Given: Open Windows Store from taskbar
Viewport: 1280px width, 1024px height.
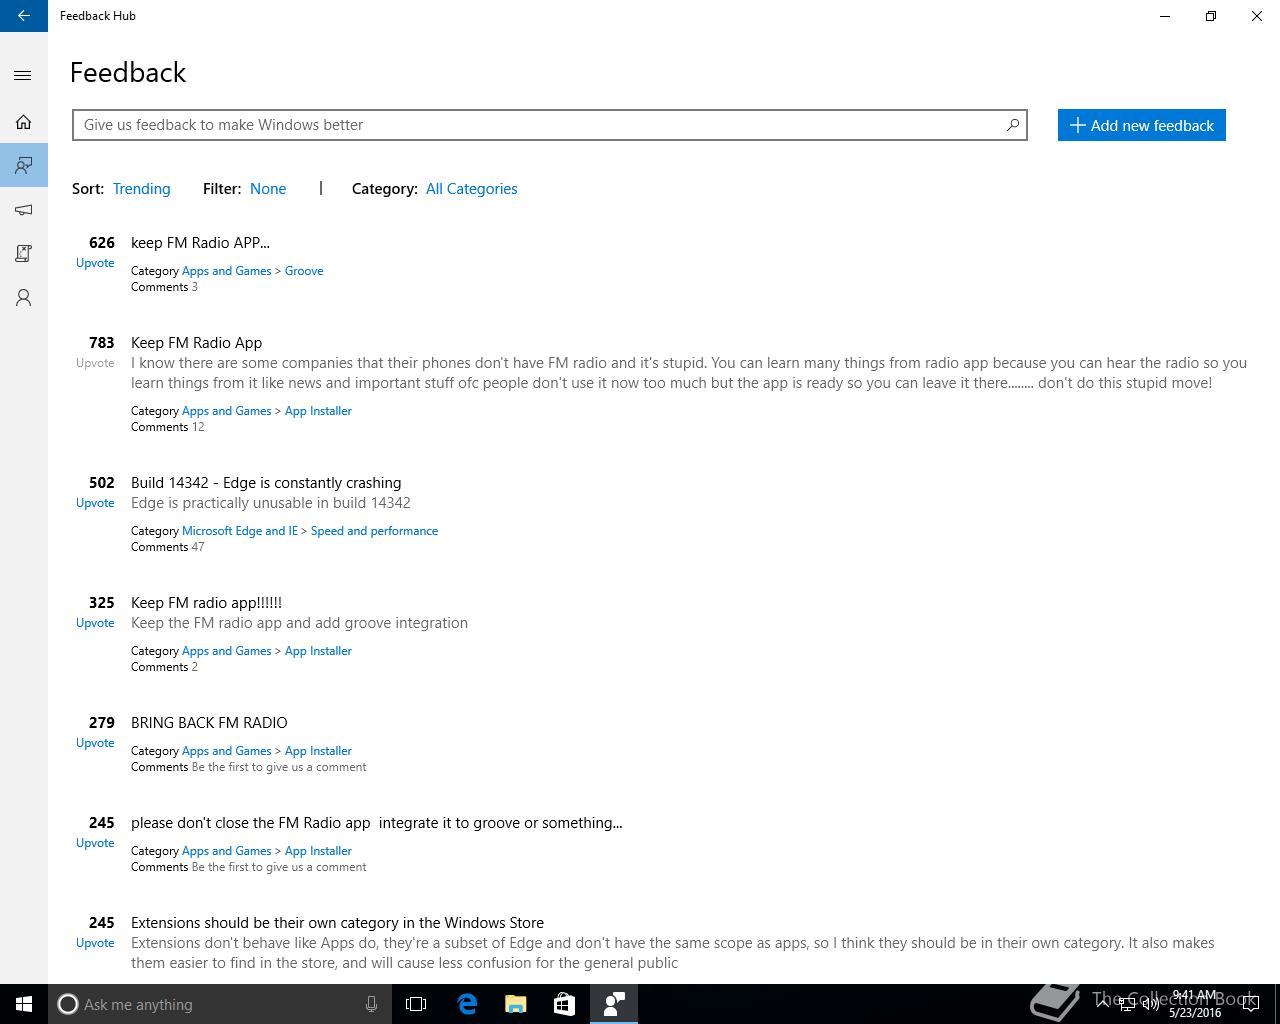Looking at the screenshot, I should click(x=564, y=1004).
